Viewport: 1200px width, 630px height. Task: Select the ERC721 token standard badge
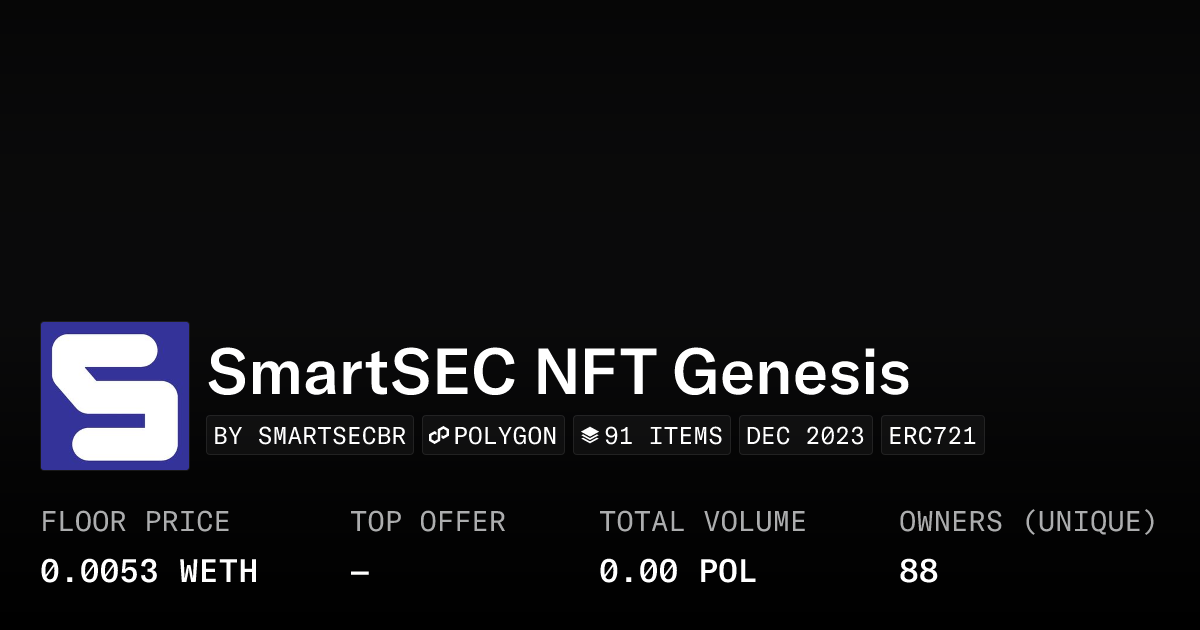click(932, 436)
